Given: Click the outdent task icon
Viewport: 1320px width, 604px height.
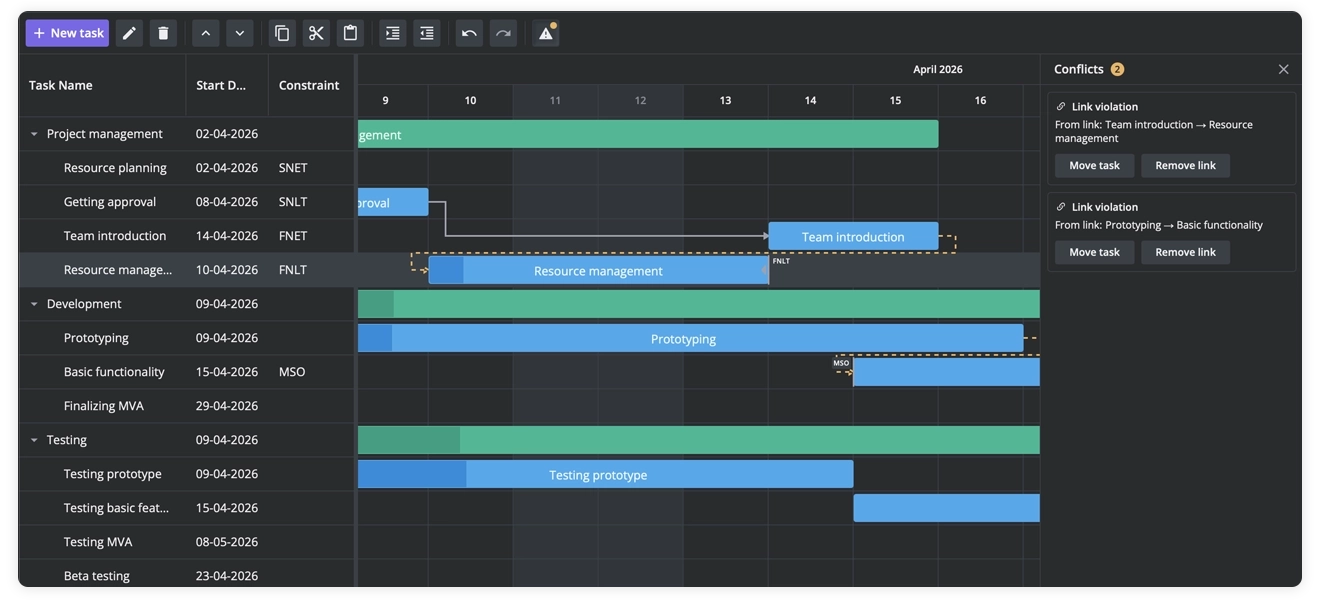Looking at the screenshot, I should point(427,33).
